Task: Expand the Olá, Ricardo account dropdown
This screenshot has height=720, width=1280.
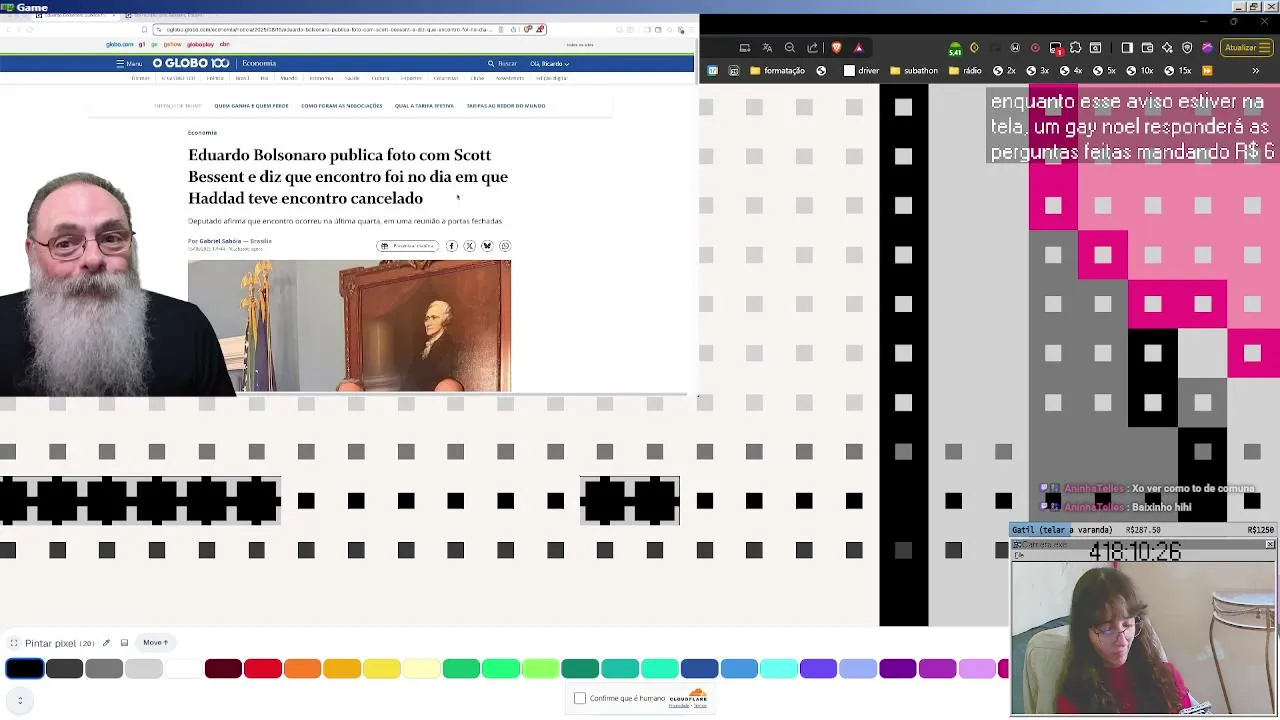Action: (549, 63)
